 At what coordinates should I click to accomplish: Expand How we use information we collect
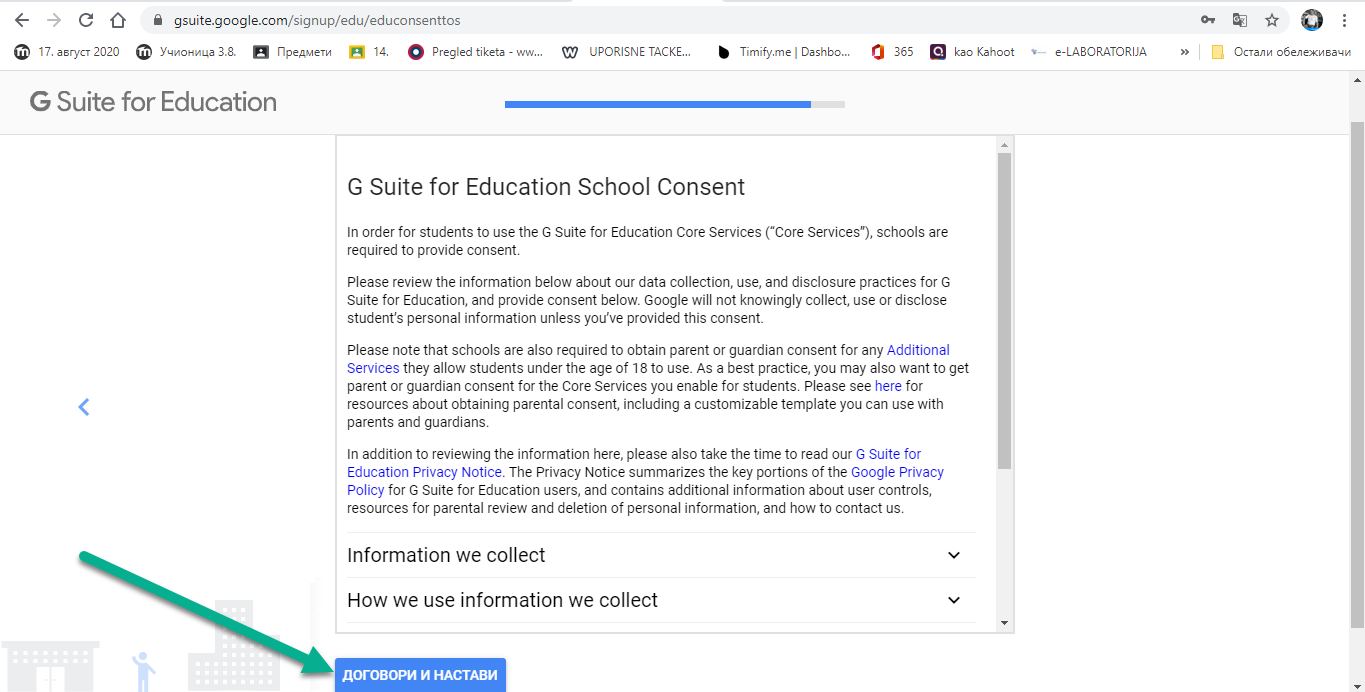coord(953,600)
